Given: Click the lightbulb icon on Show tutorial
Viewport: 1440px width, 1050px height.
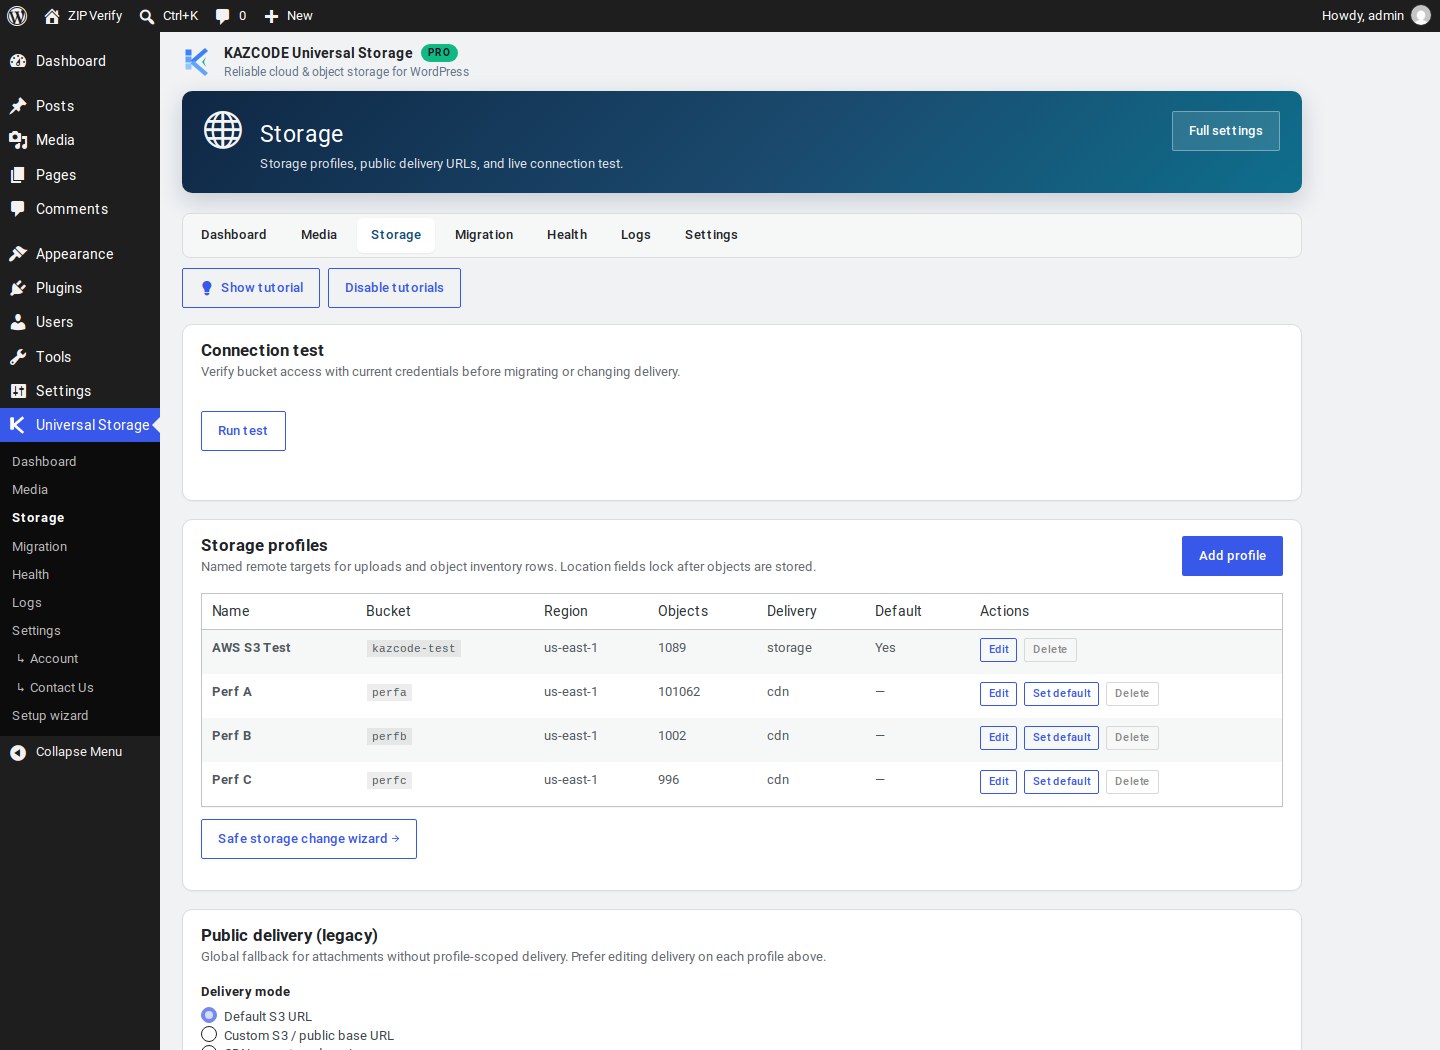Looking at the screenshot, I should [207, 288].
